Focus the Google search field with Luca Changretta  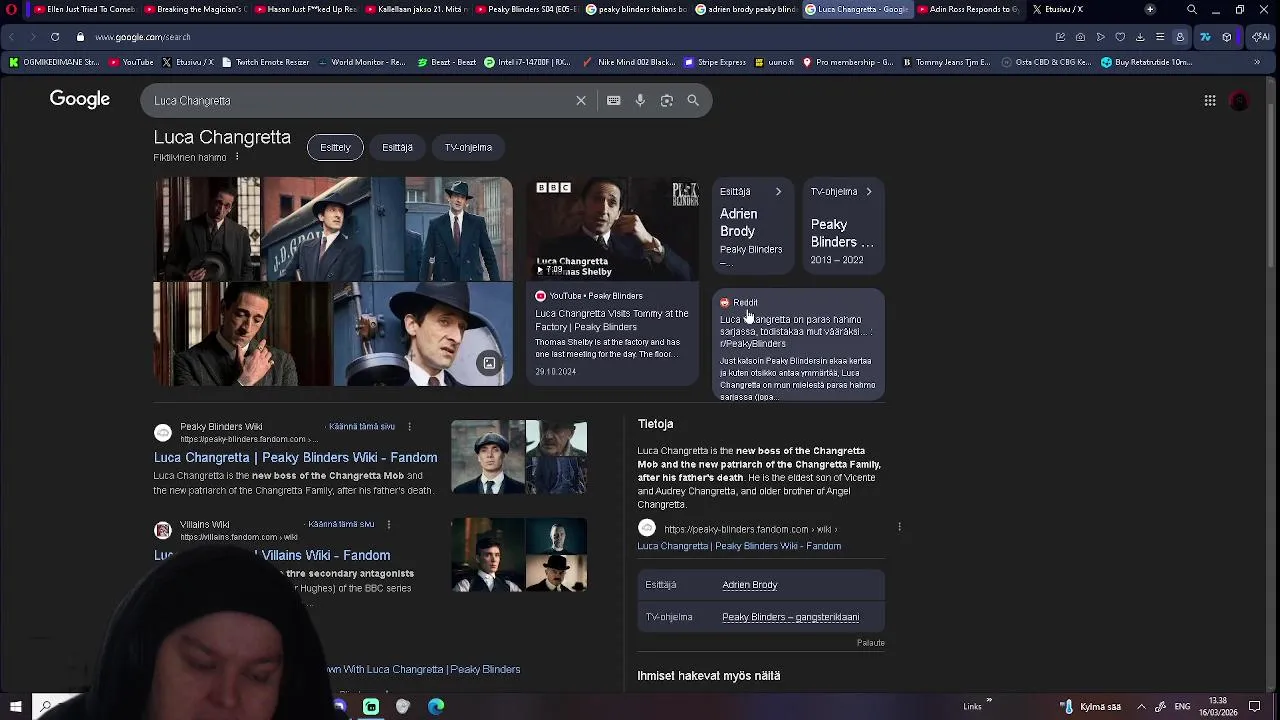click(x=360, y=100)
